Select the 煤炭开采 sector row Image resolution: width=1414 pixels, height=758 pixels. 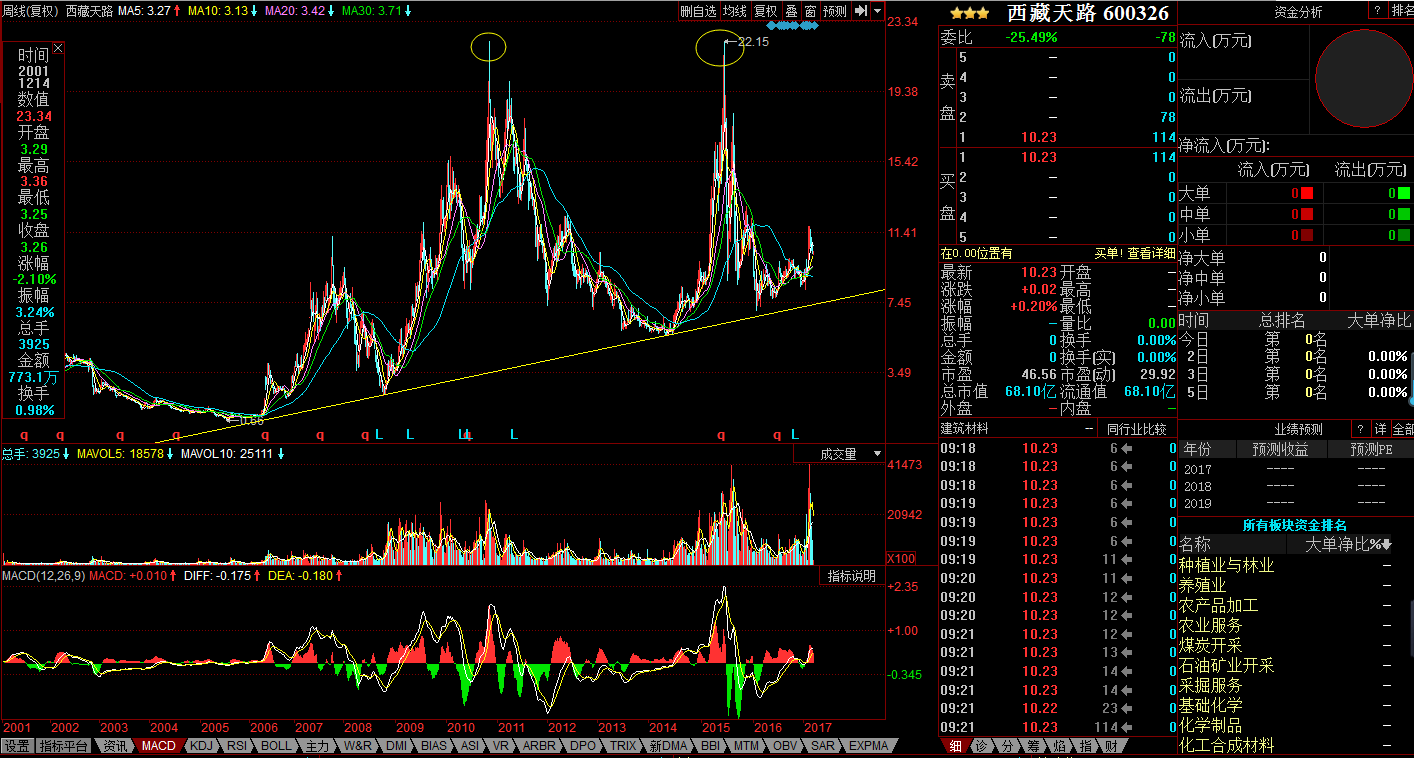(1296, 646)
